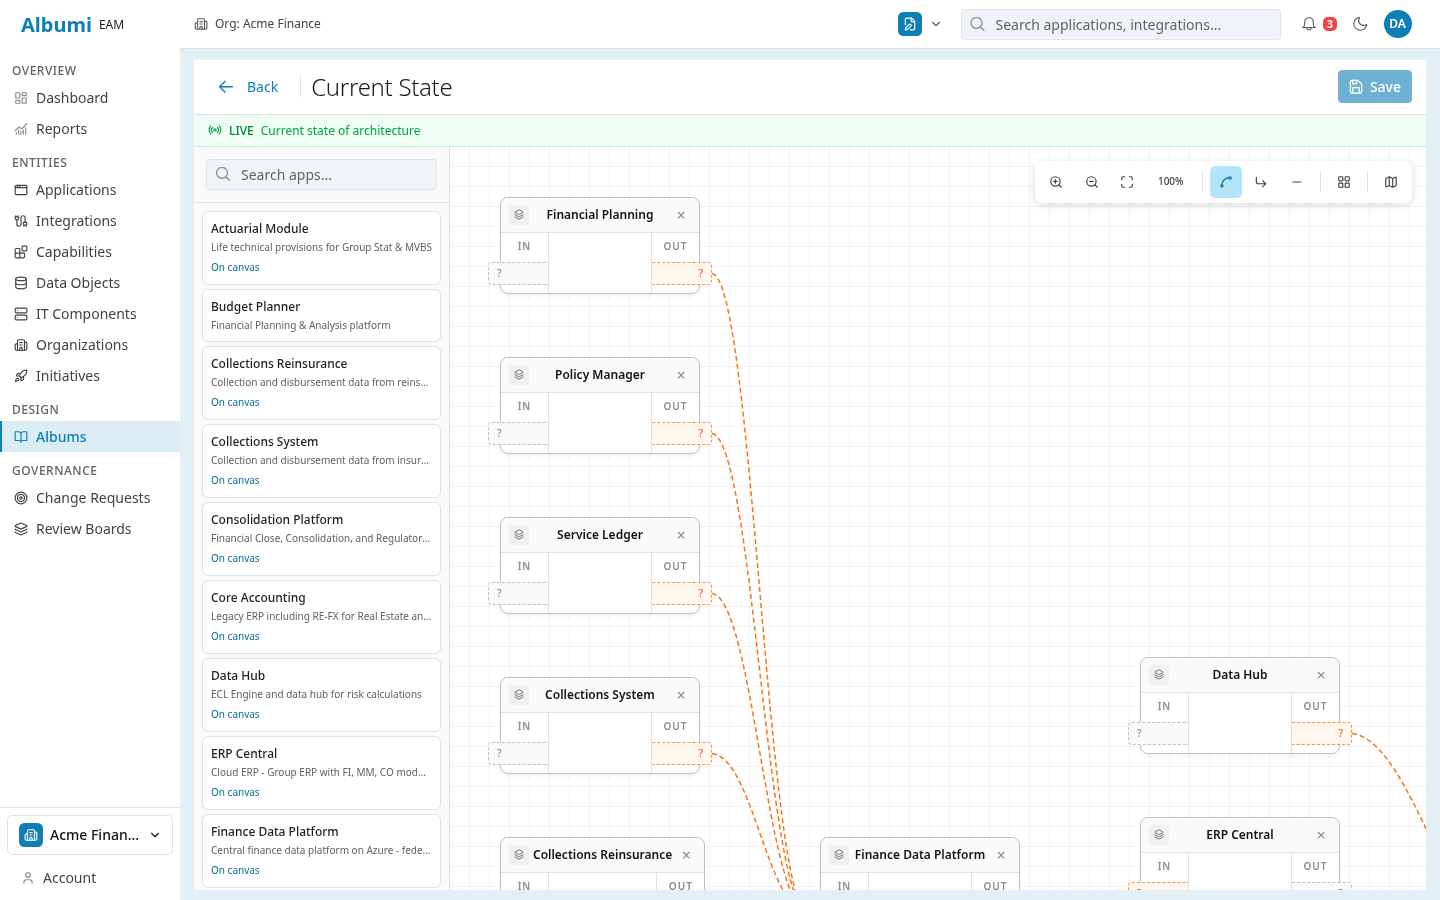The image size is (1440, 900).
Task: Switch edges to the step connector style
Action: tap(1260, 181)
